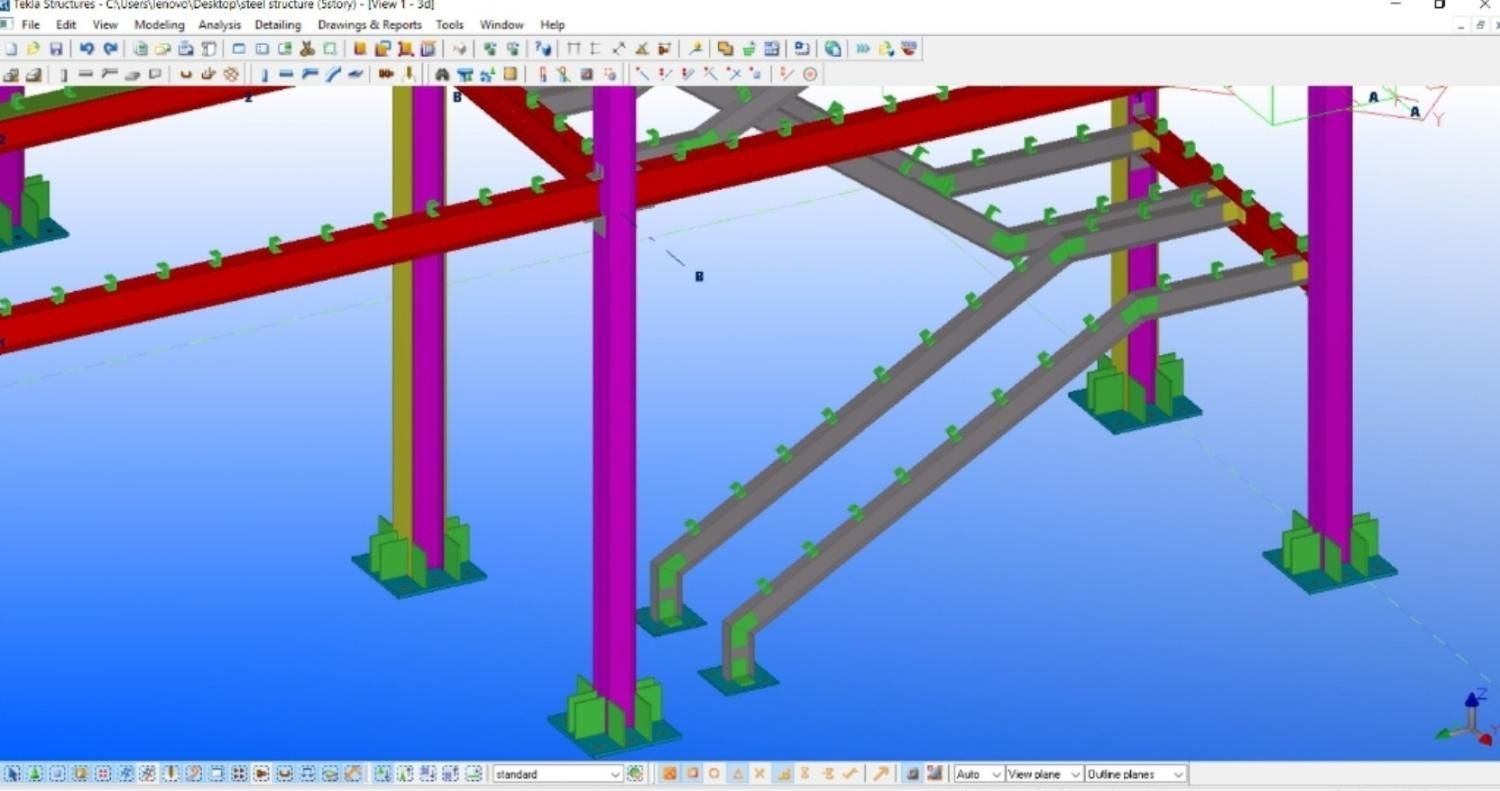Open the File menu
This screenshot has height=791, width=1500.
(31, 25)
